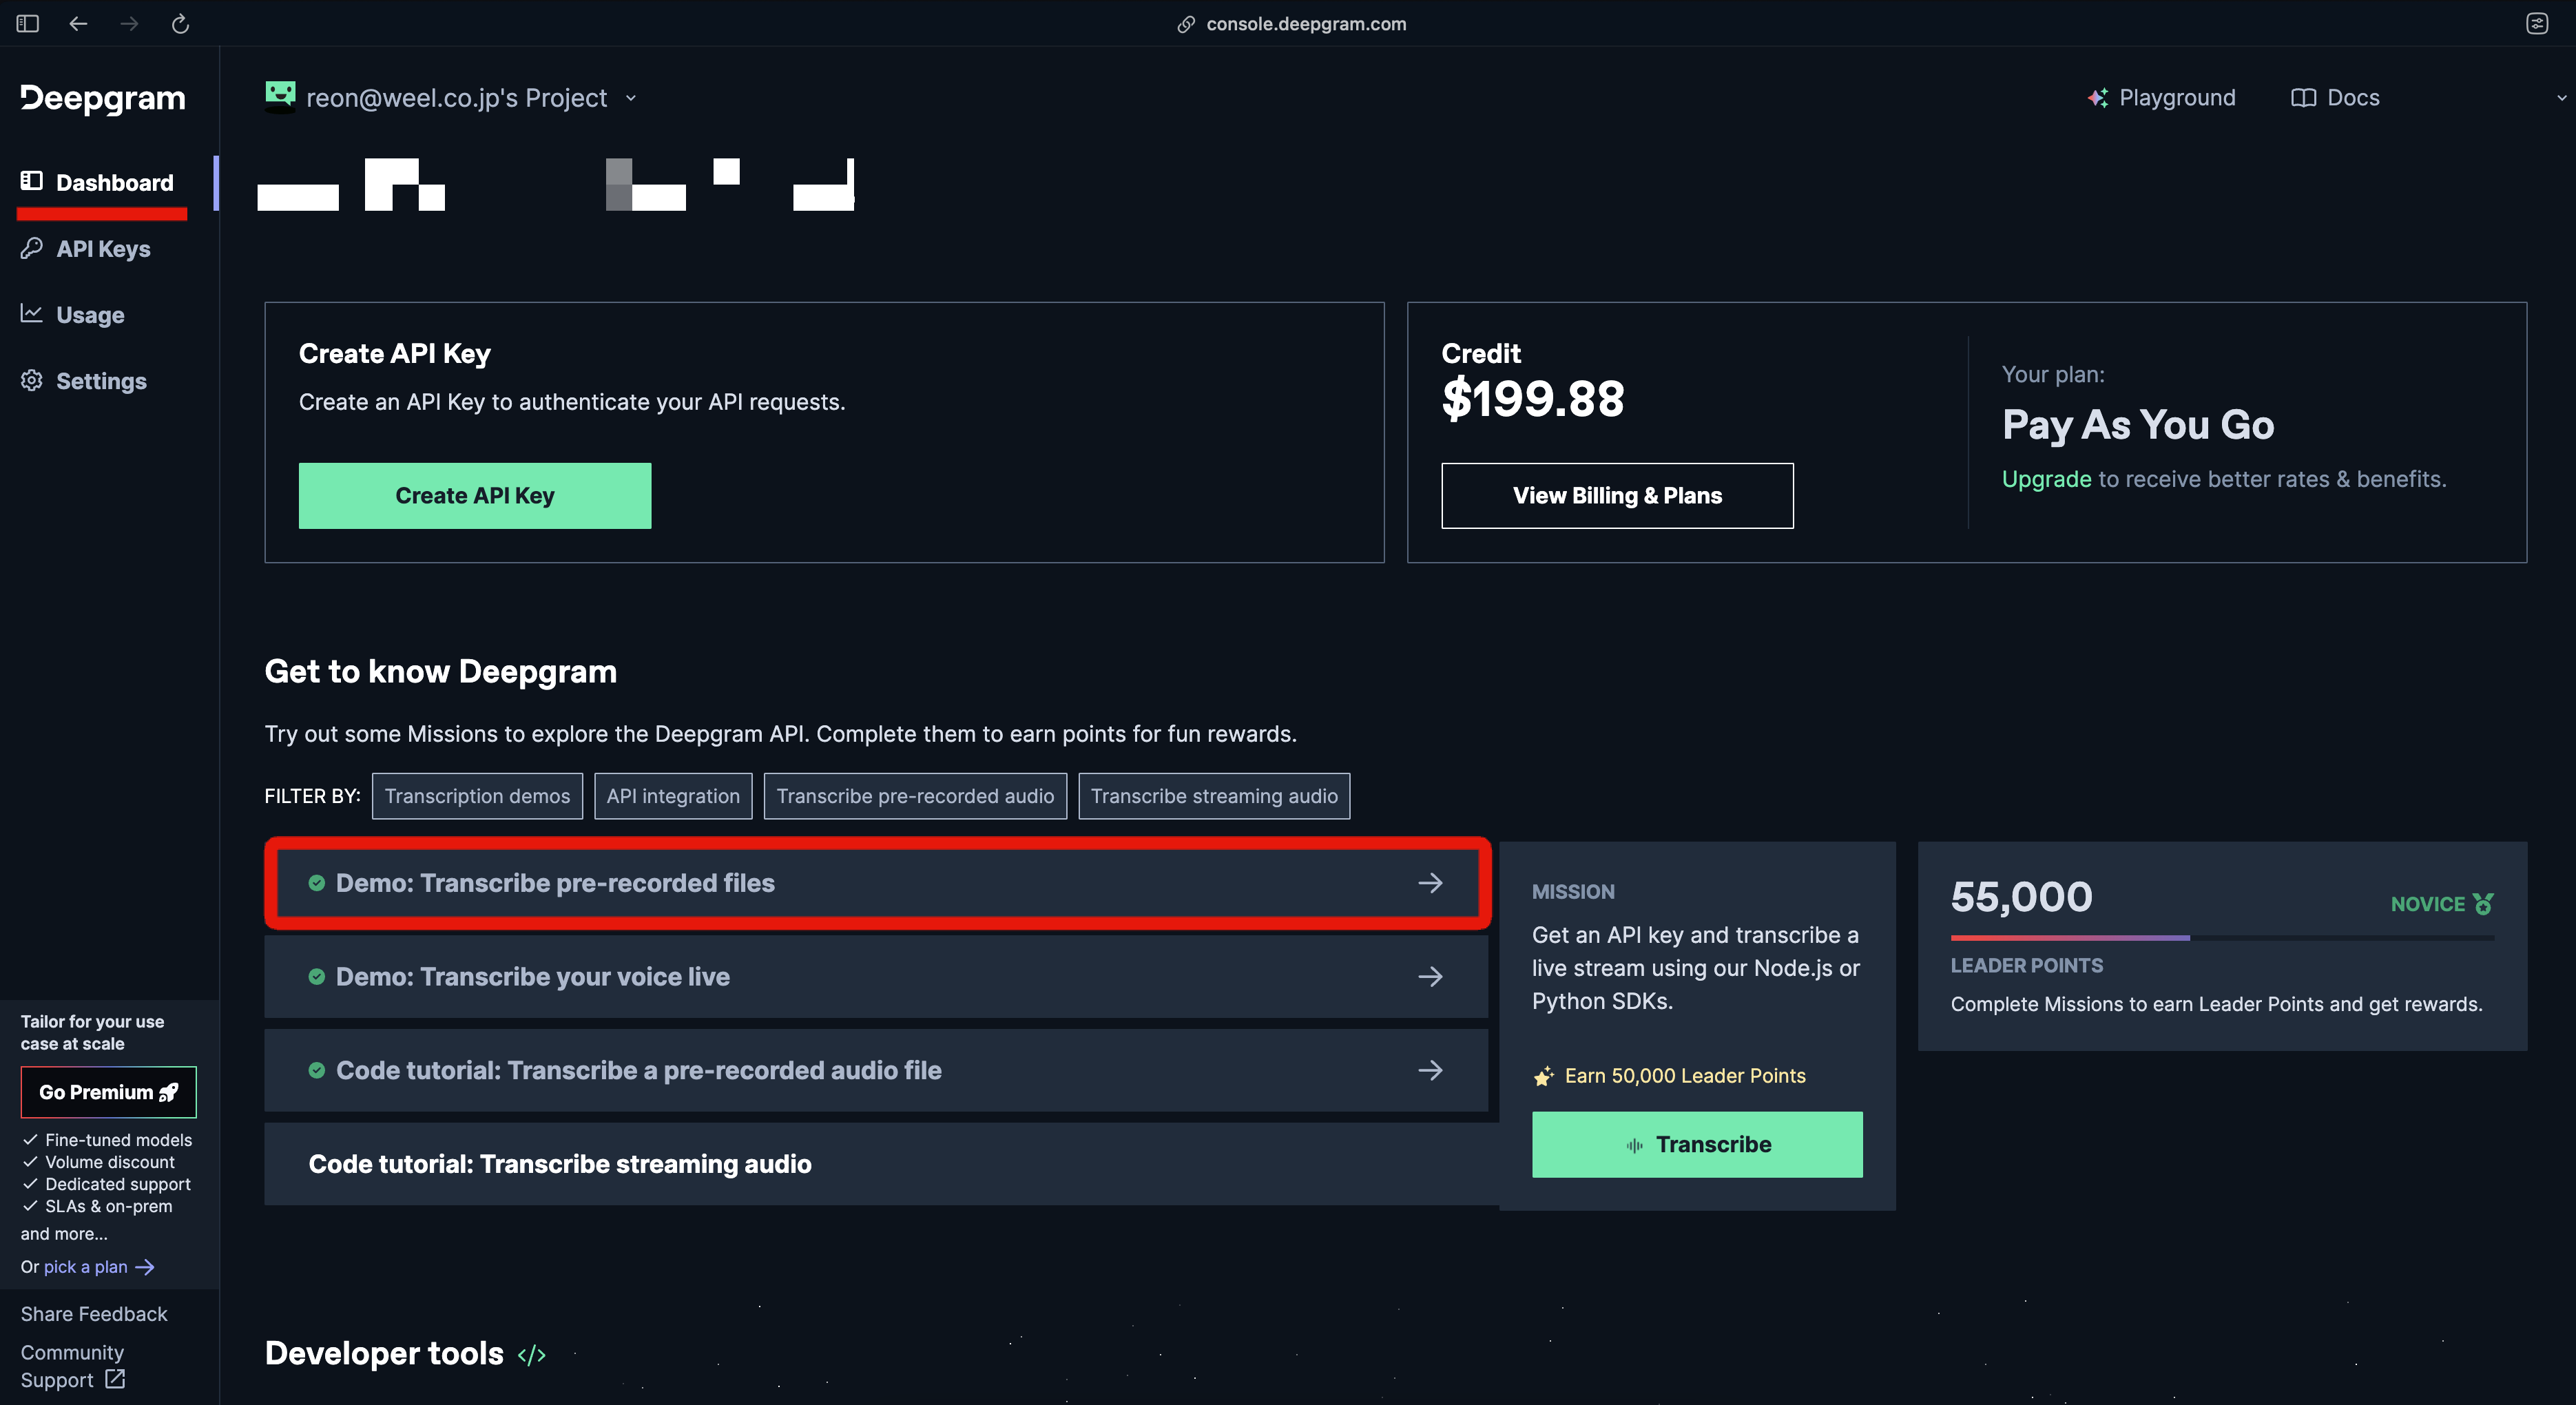Go back using the browser back arrow
This screenshot has width=2576, height=1405.
pos(78,24)
